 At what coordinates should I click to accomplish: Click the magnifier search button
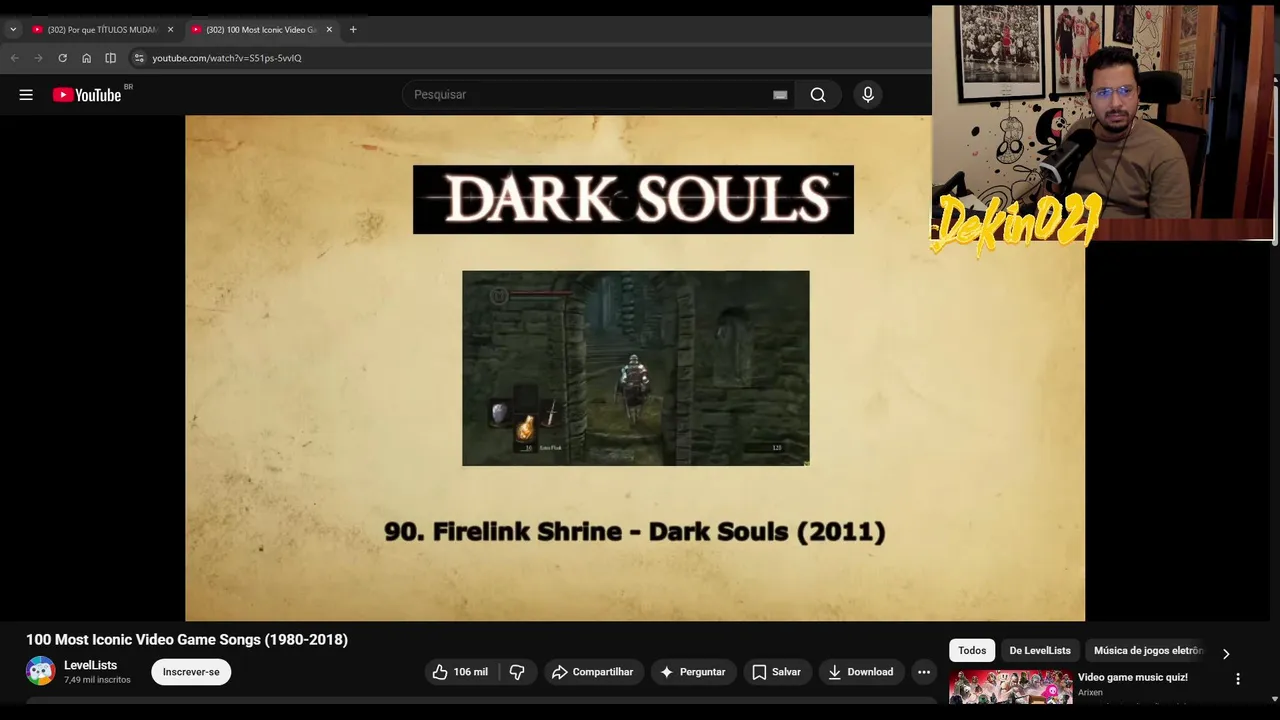click(818, 95)
